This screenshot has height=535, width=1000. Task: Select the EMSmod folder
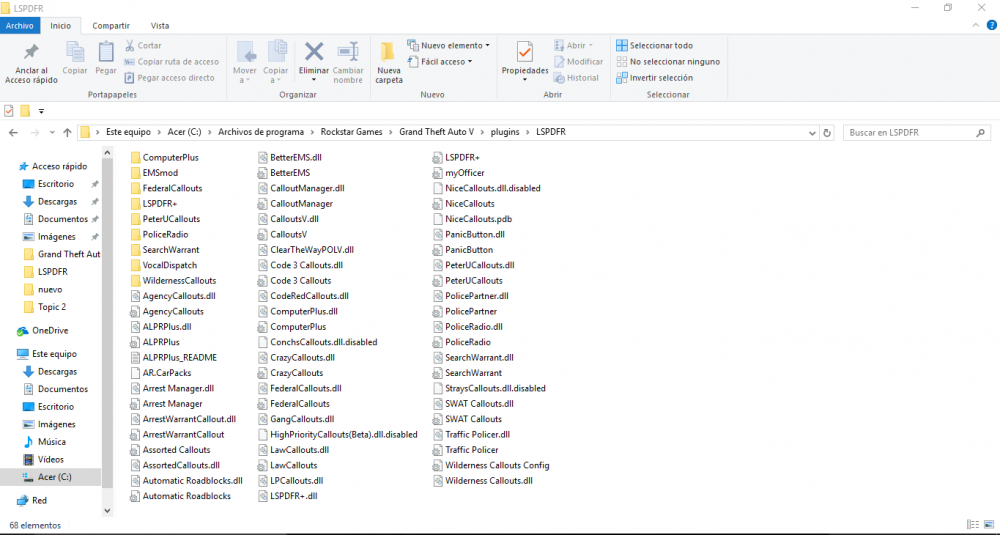coord(154,173)
